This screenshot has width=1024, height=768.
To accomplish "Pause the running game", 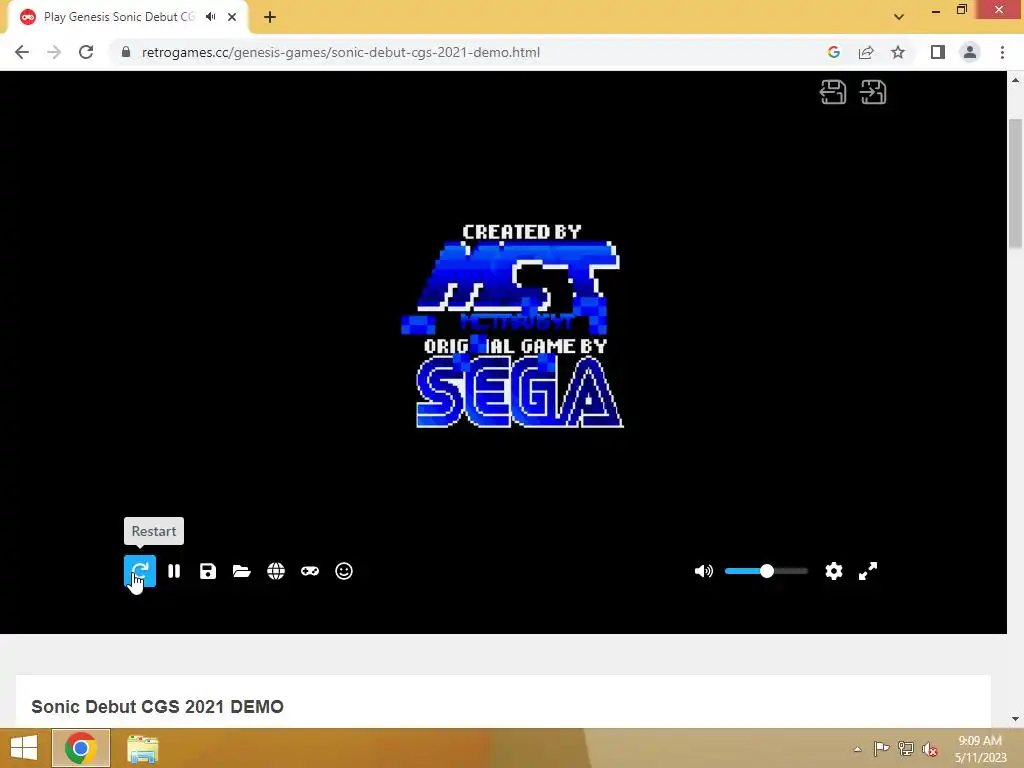I will point(174,571).
